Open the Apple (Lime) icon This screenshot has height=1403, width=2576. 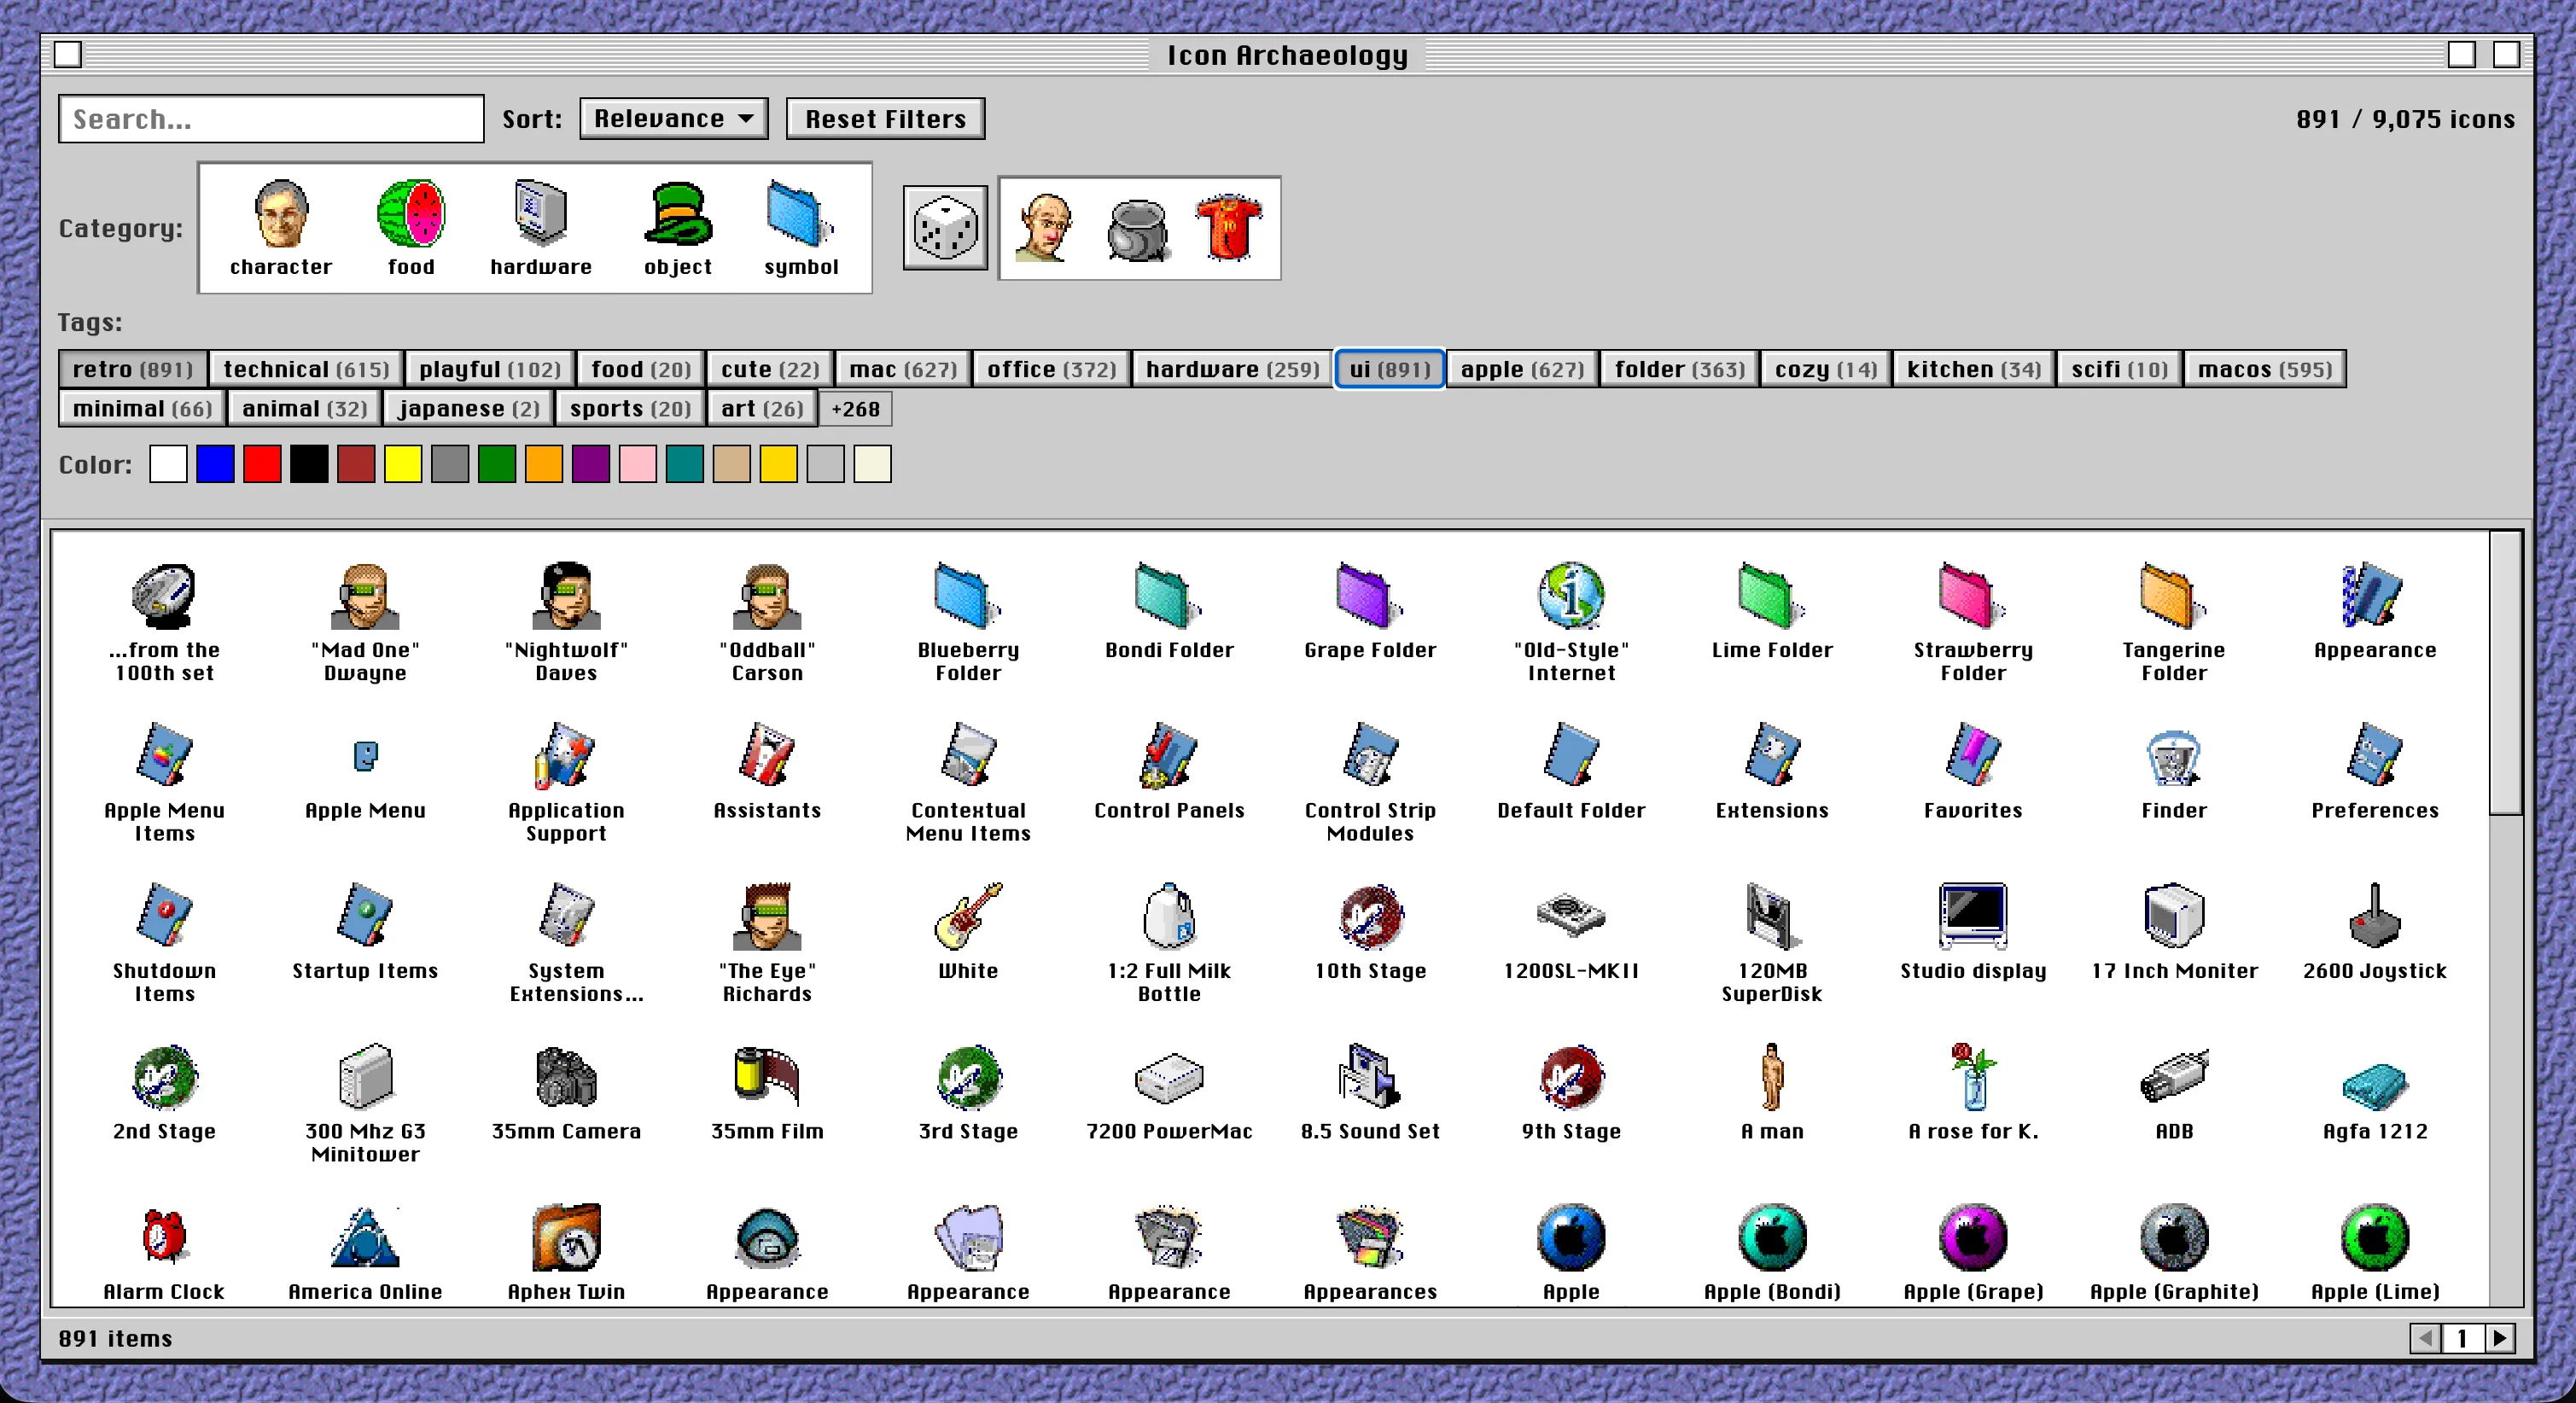click(2374, 1237)
